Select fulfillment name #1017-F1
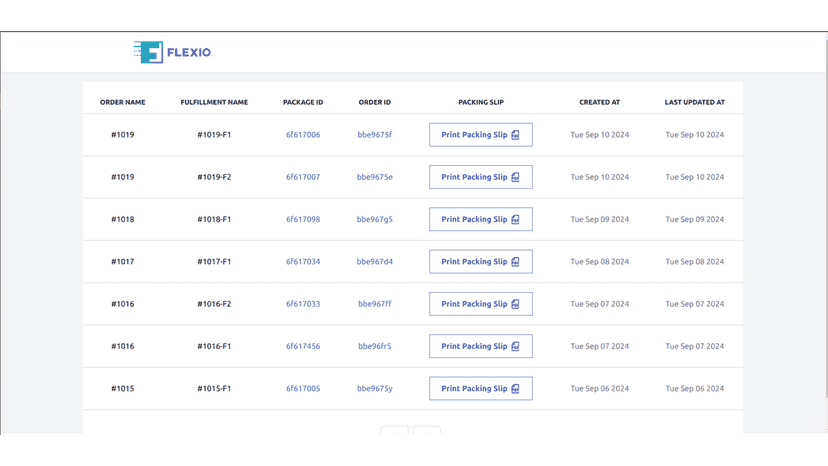 (x=214, y=262)
